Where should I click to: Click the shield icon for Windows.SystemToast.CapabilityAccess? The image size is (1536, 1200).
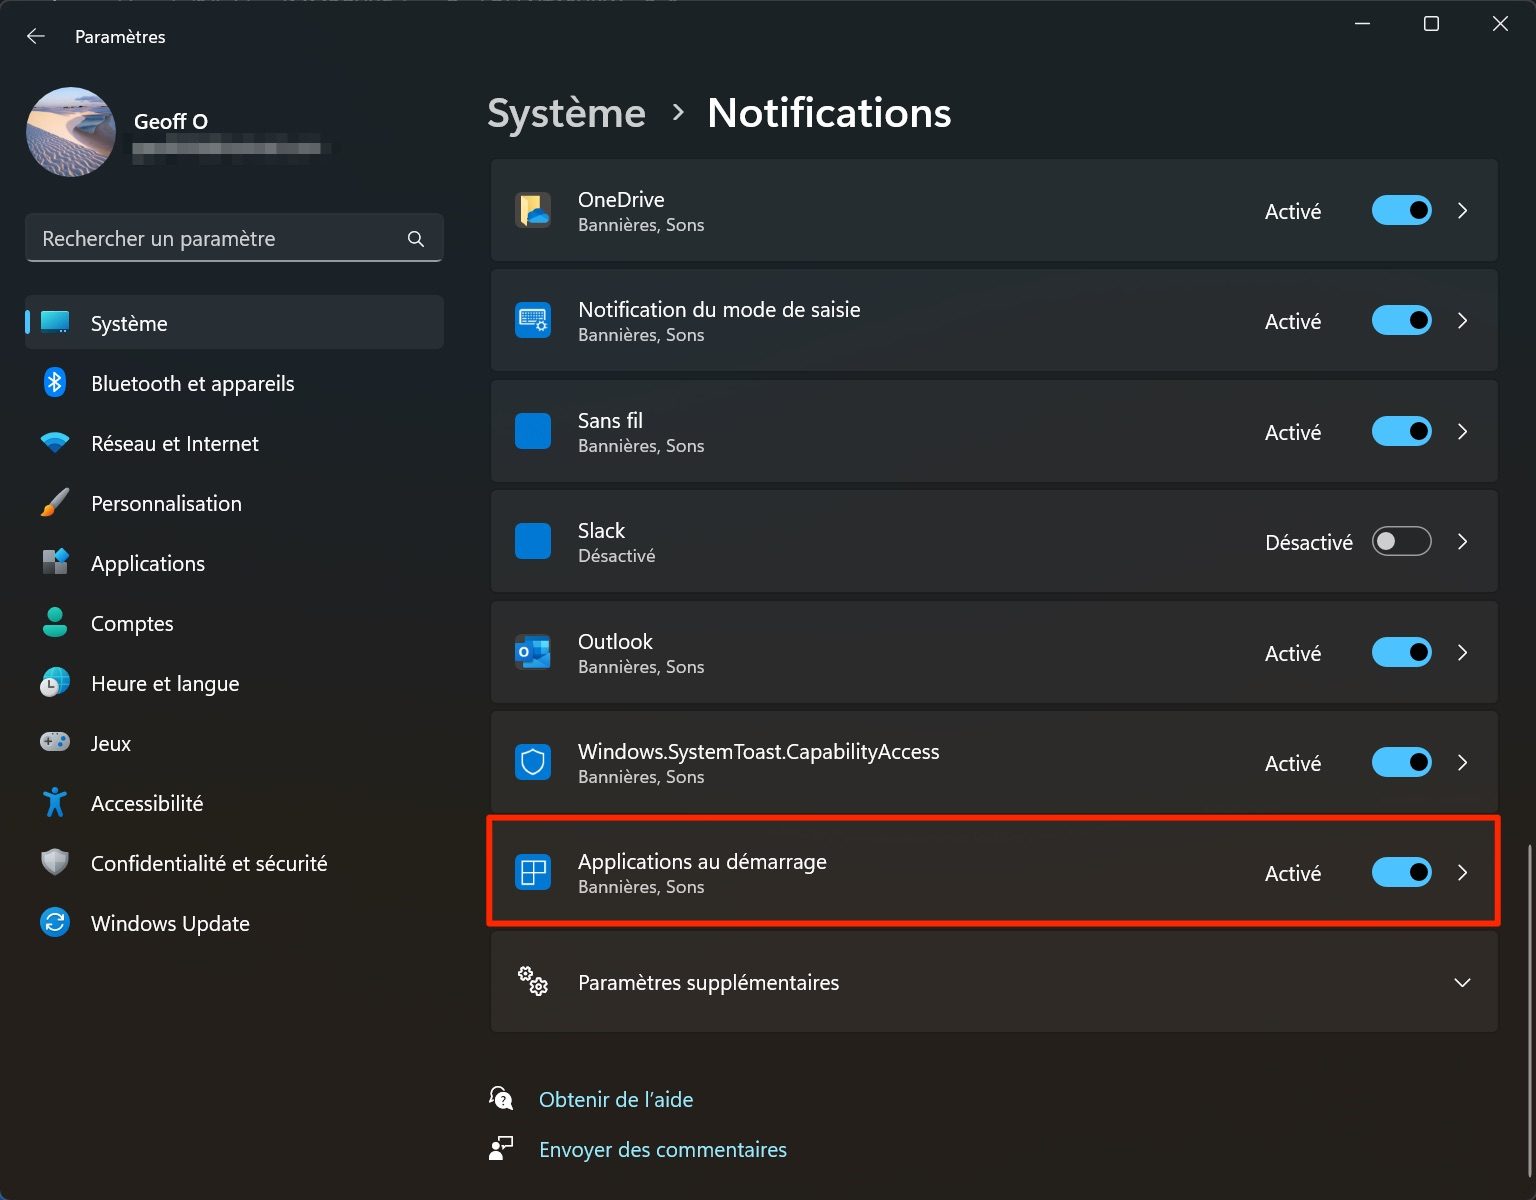click(x=533, y=763)
